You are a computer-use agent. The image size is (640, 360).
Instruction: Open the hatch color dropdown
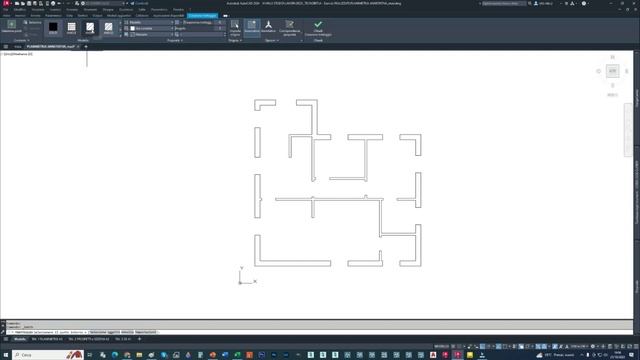(x=151, y=29)
